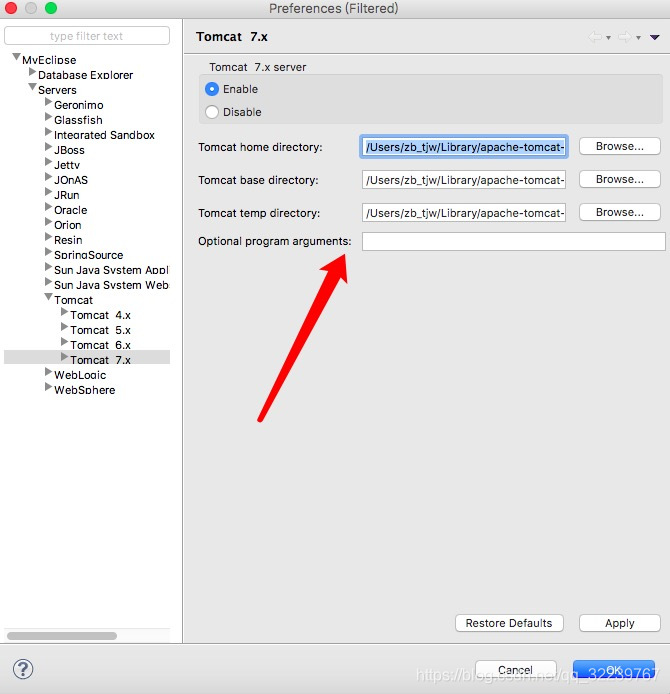Image resolution: width=670 pixels, height=694 pixels.
Task: Select the Disable radio button
Action: tap(212, 112)
